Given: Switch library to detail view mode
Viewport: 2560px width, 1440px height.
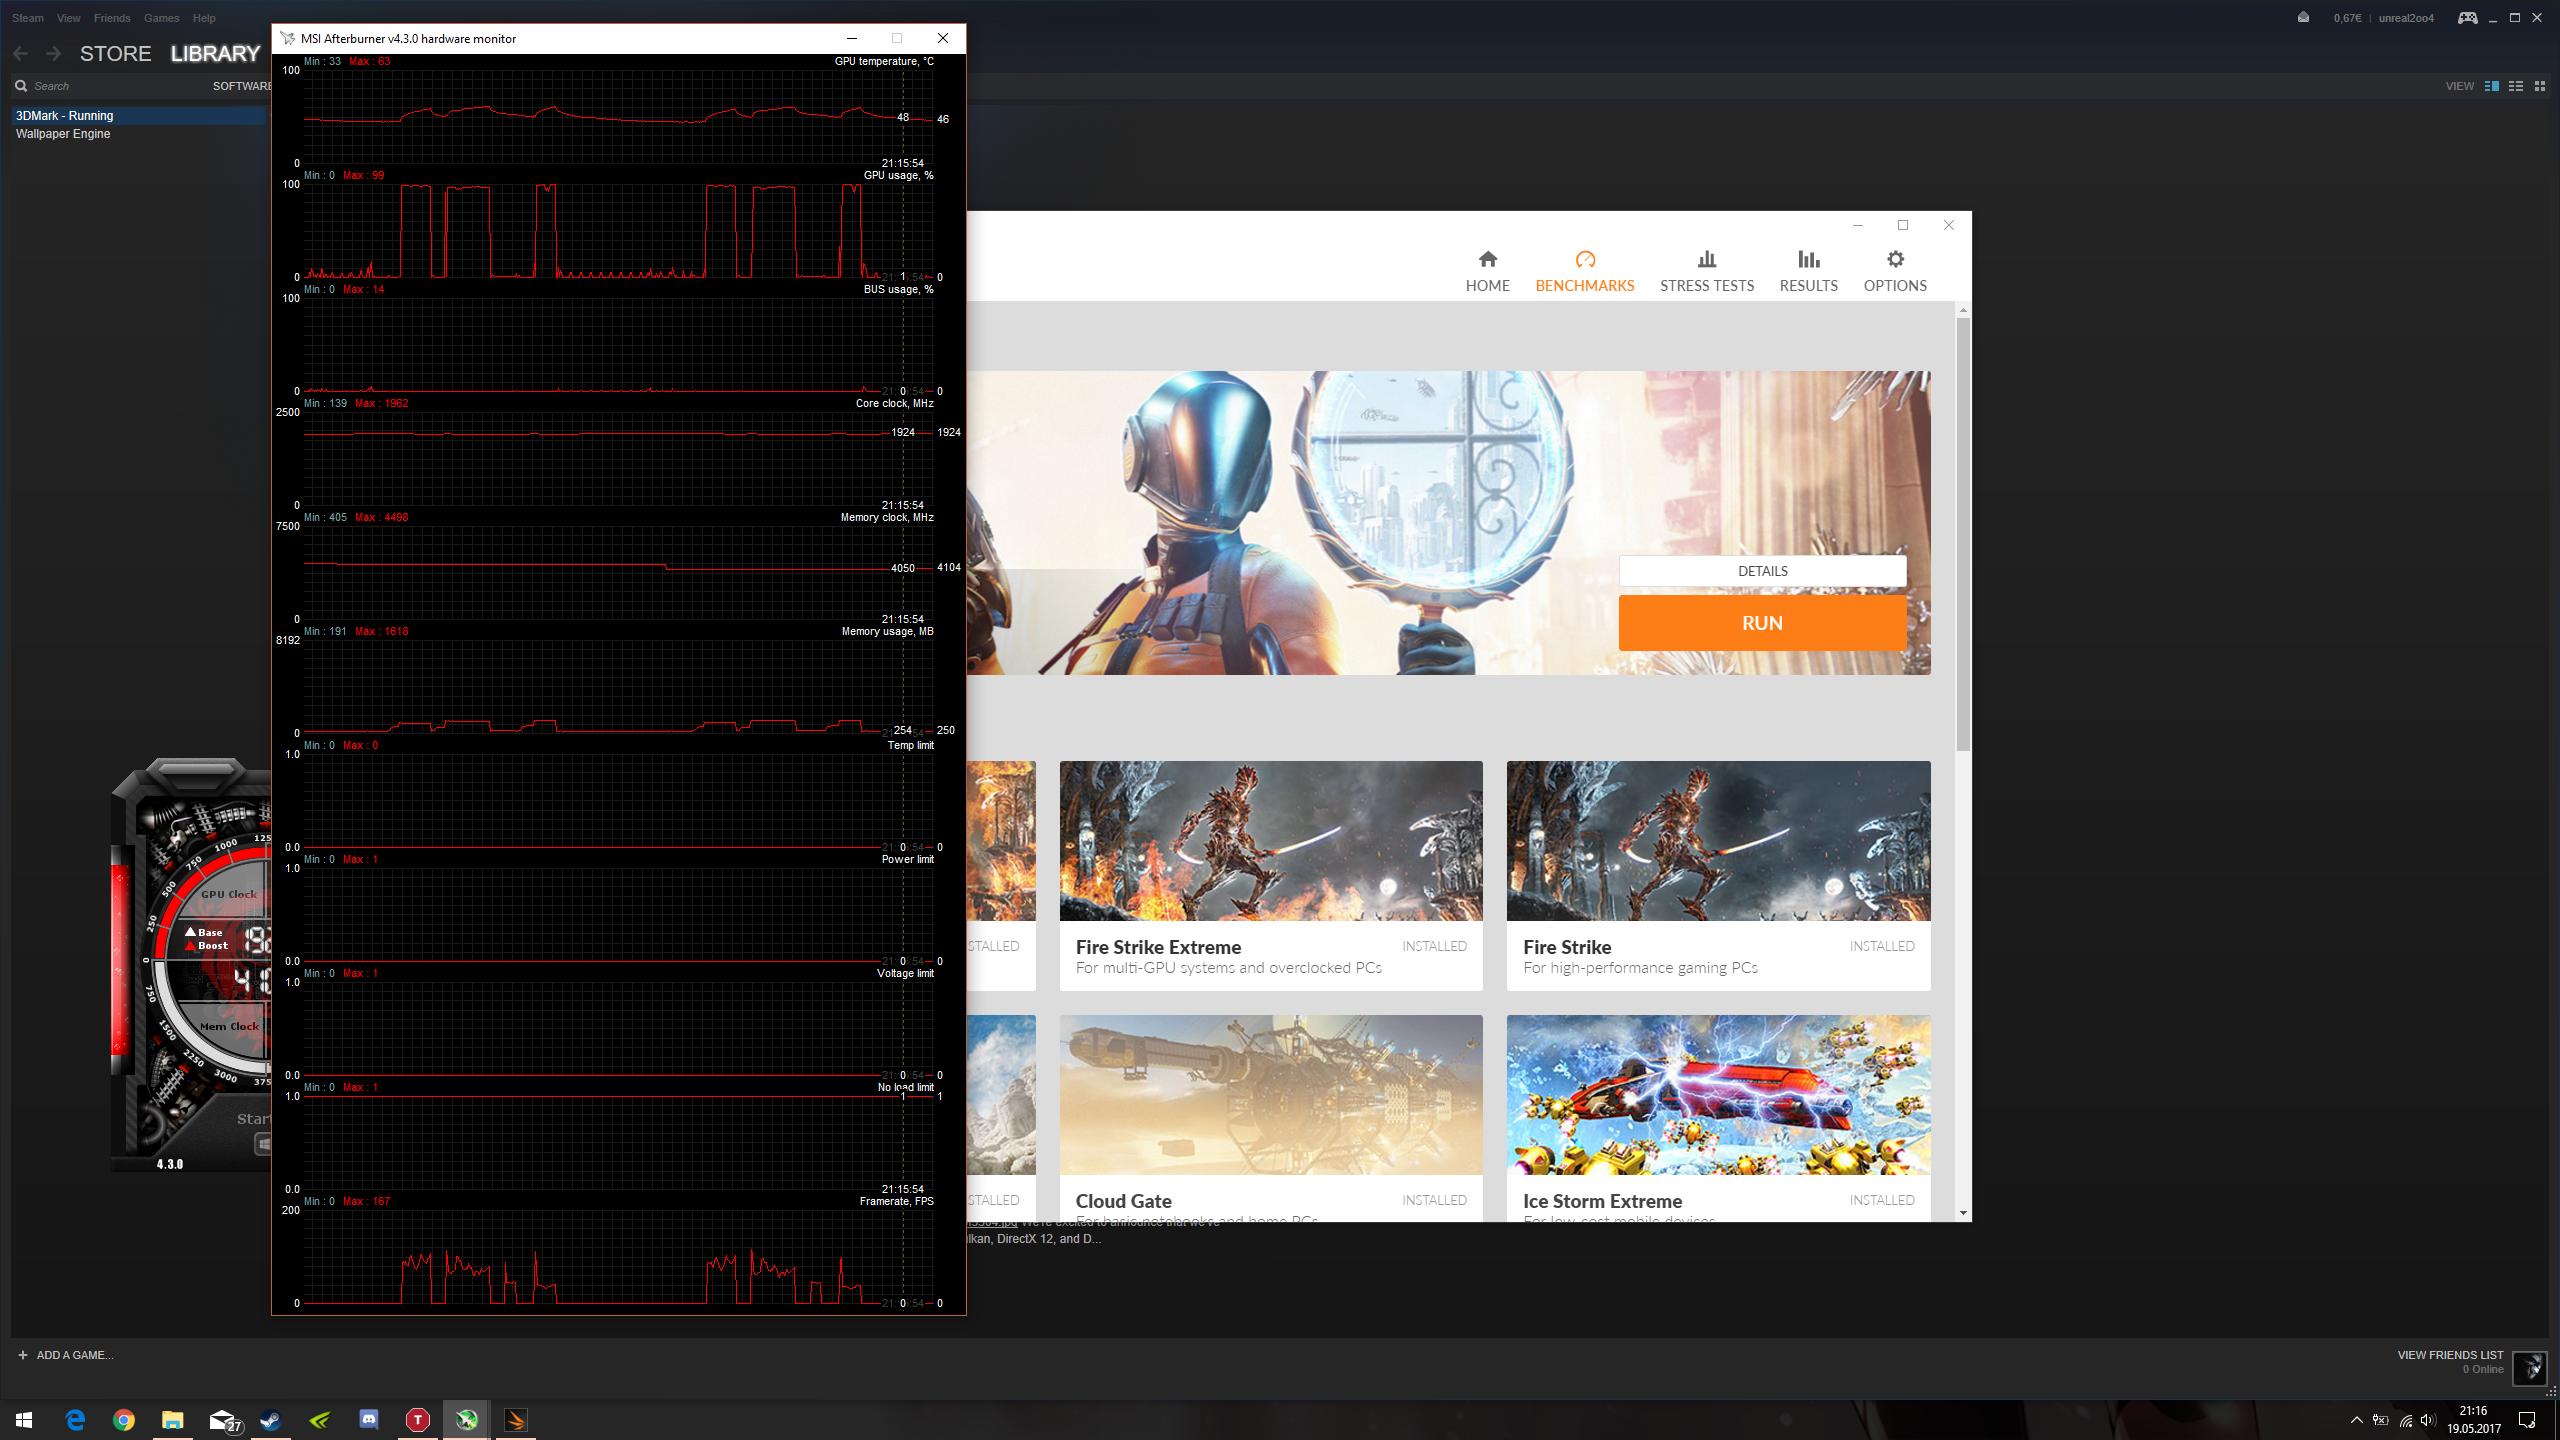Looking at the screenshot, I should [2492, 86].
